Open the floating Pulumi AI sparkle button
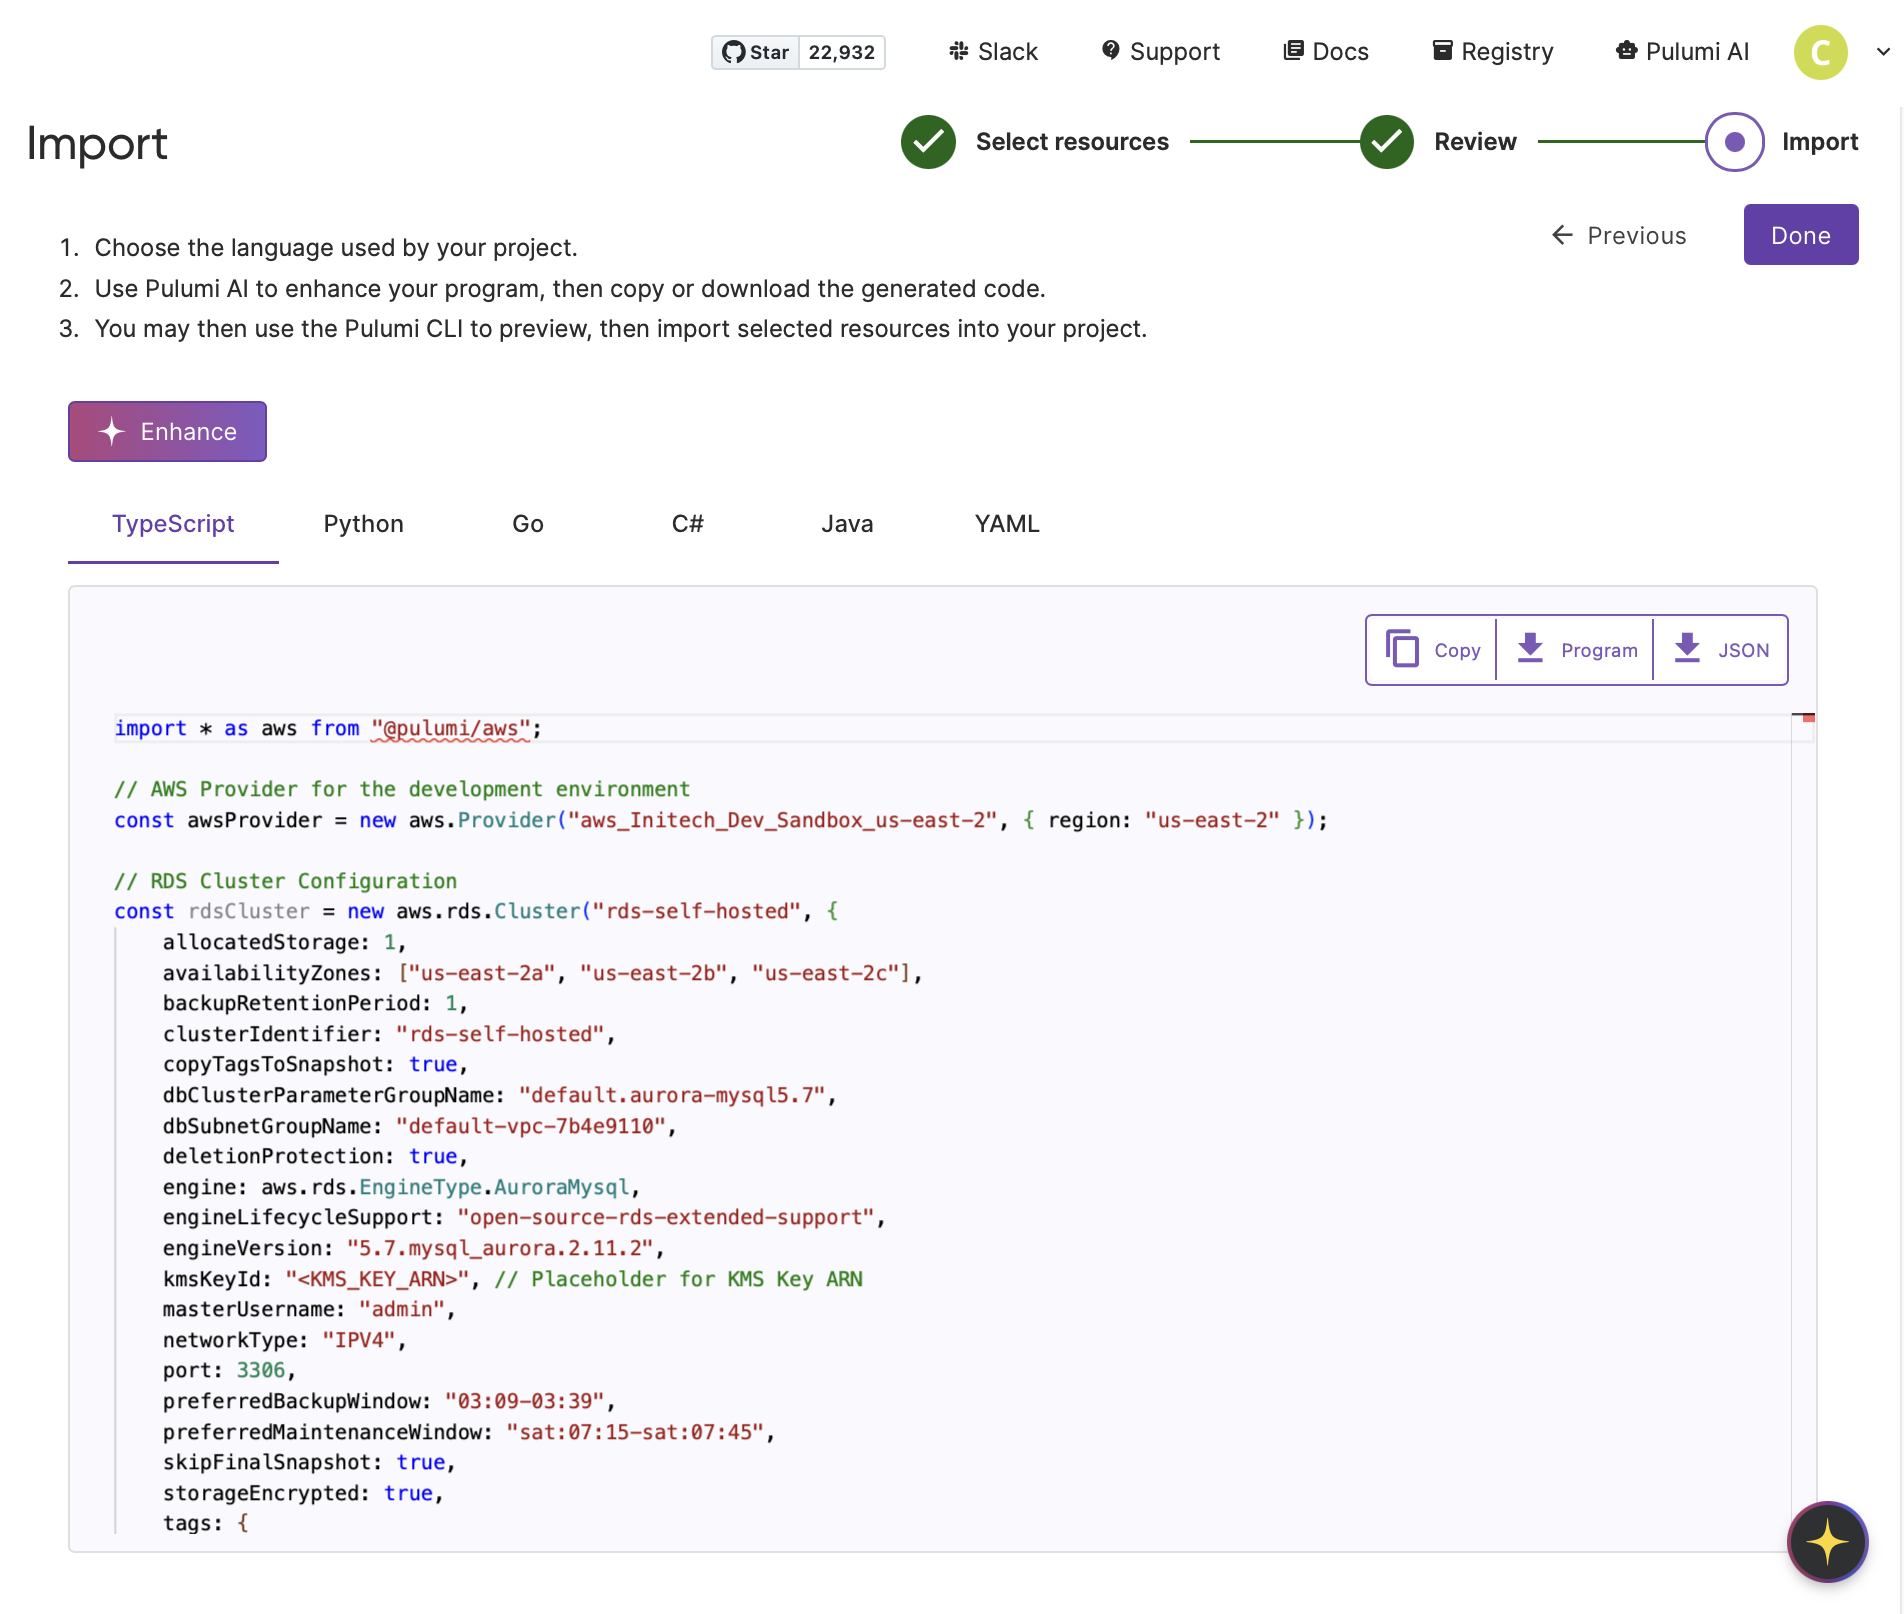This screenshot has height=1614, width=1904. tap(1826, 1541)
